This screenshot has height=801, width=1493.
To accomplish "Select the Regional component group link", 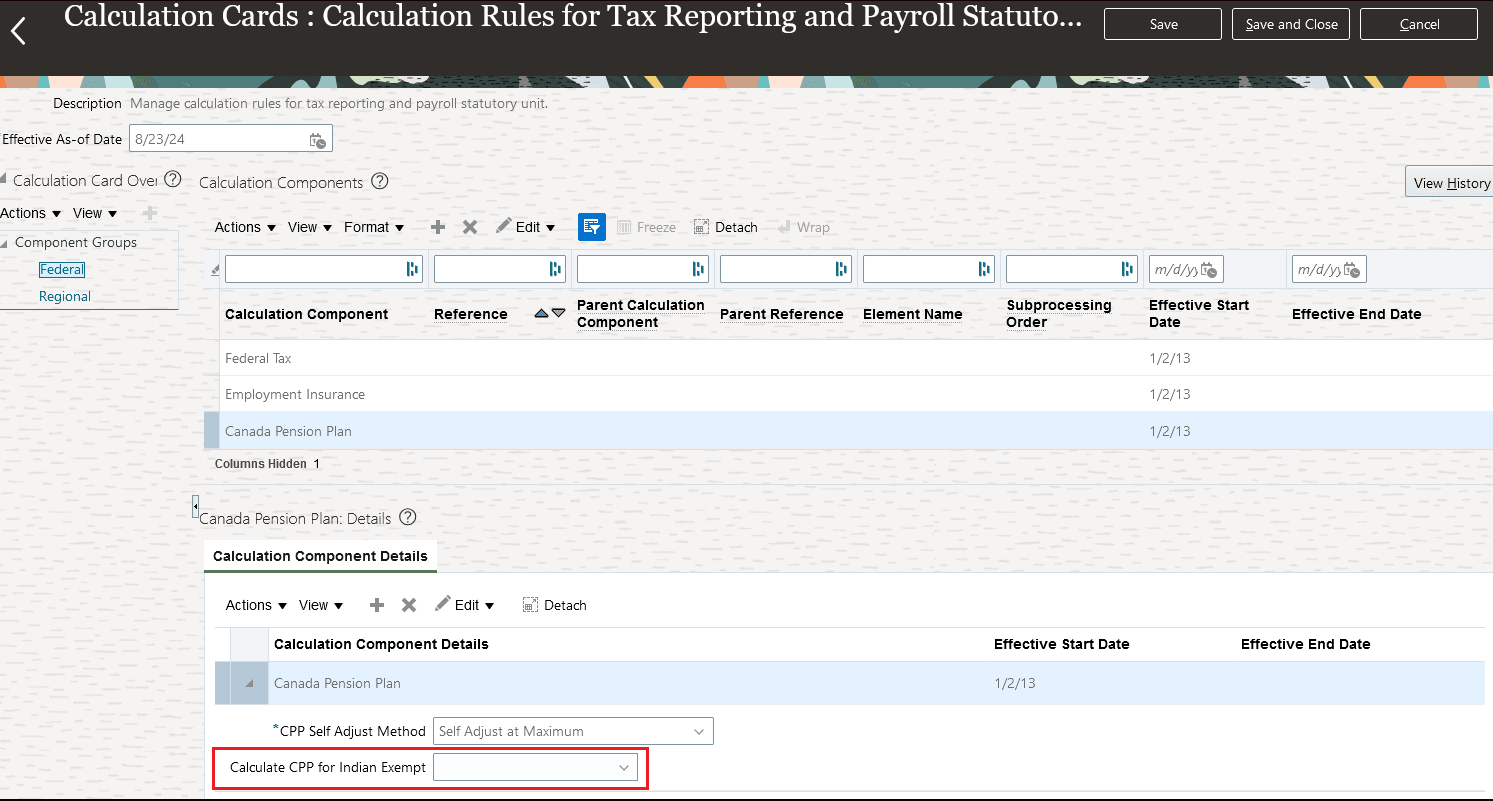I will pos(64,296).
